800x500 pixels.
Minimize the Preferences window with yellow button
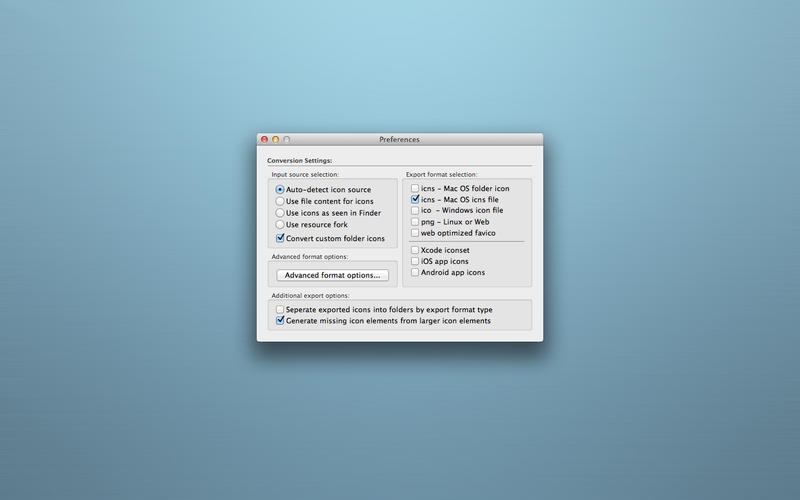point(276,139)
